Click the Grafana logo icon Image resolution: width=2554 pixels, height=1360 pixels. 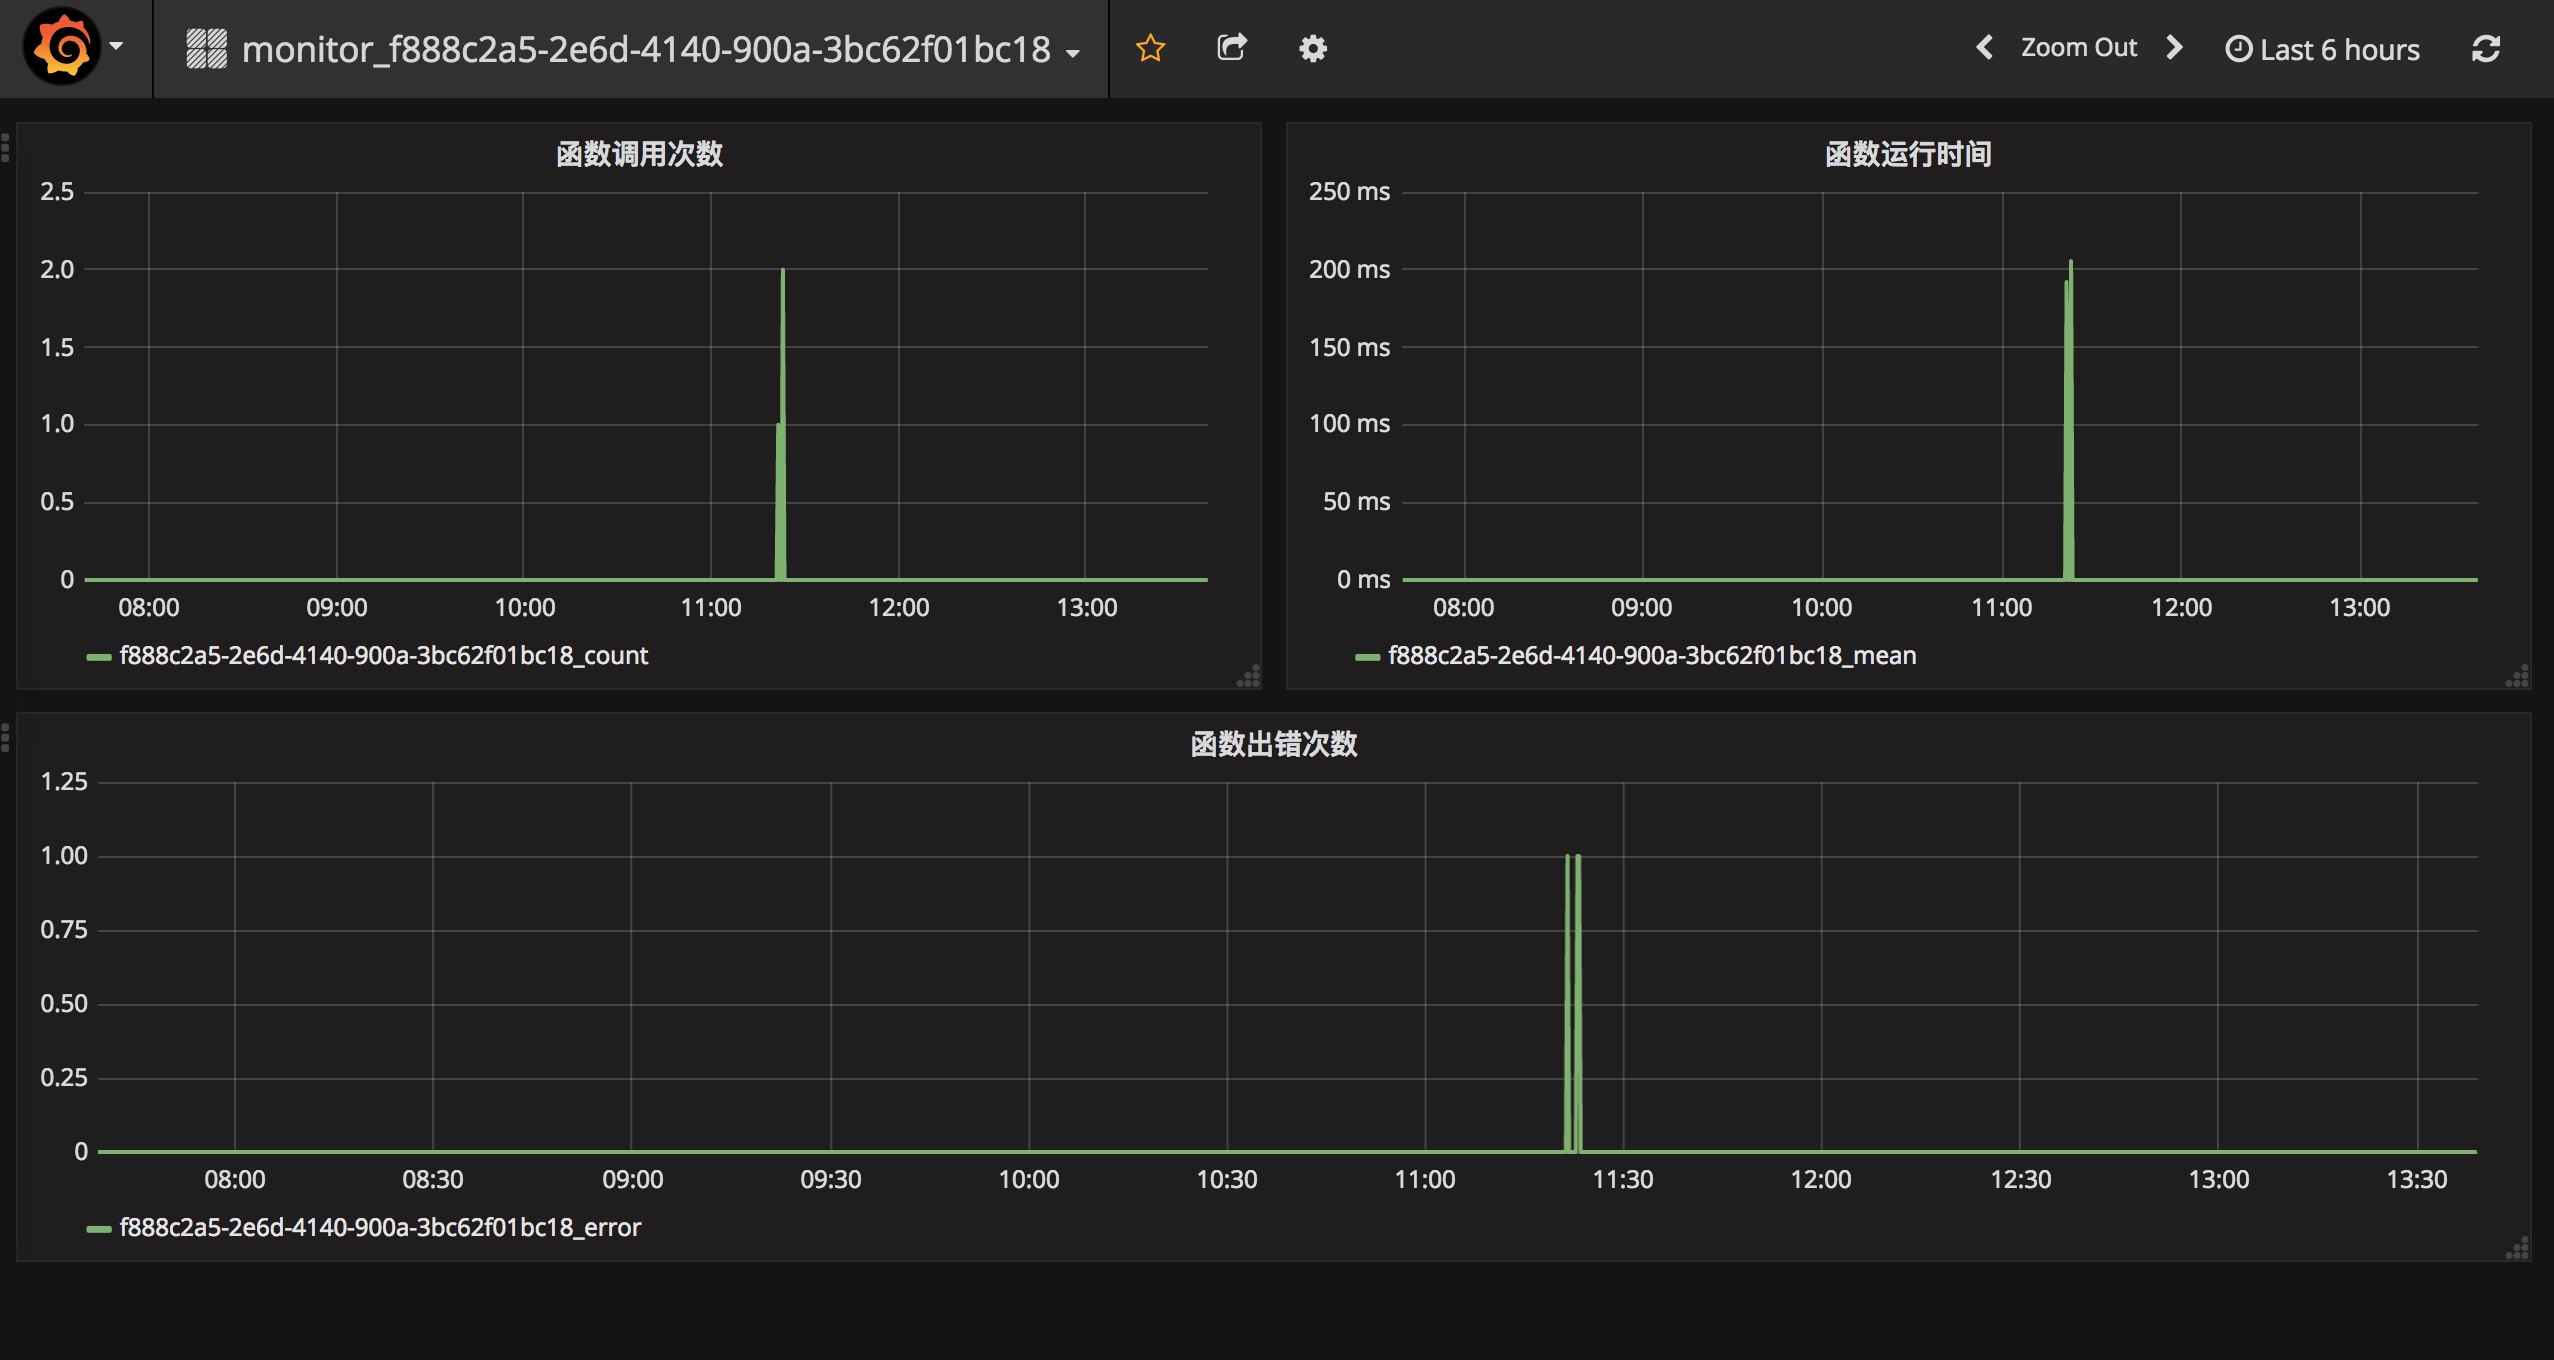[62, 47]
